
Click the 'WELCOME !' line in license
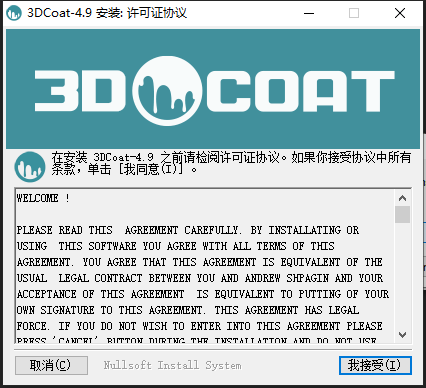coord(43,198)
